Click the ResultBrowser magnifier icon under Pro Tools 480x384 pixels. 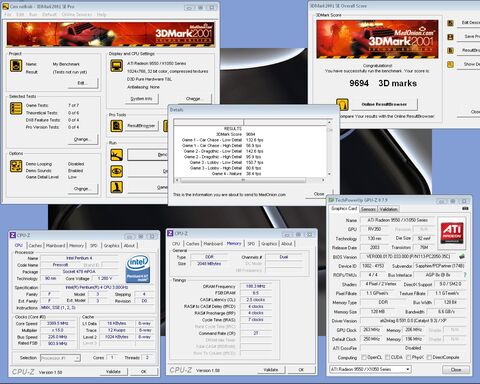point(116,126)
